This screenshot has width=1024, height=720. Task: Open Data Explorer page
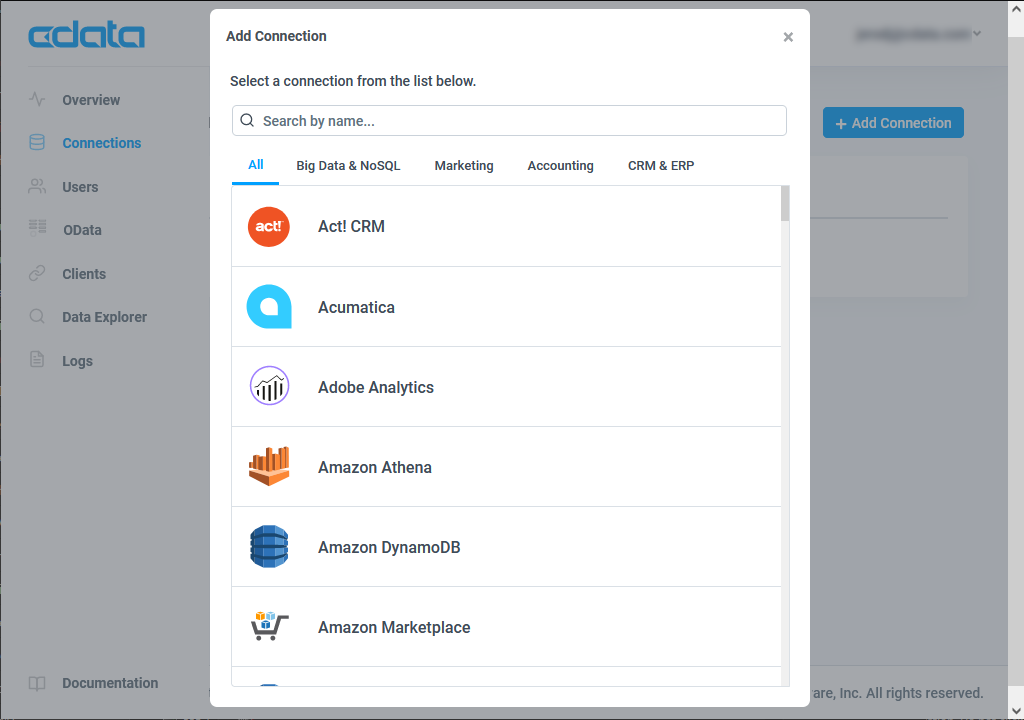point(104,317)
